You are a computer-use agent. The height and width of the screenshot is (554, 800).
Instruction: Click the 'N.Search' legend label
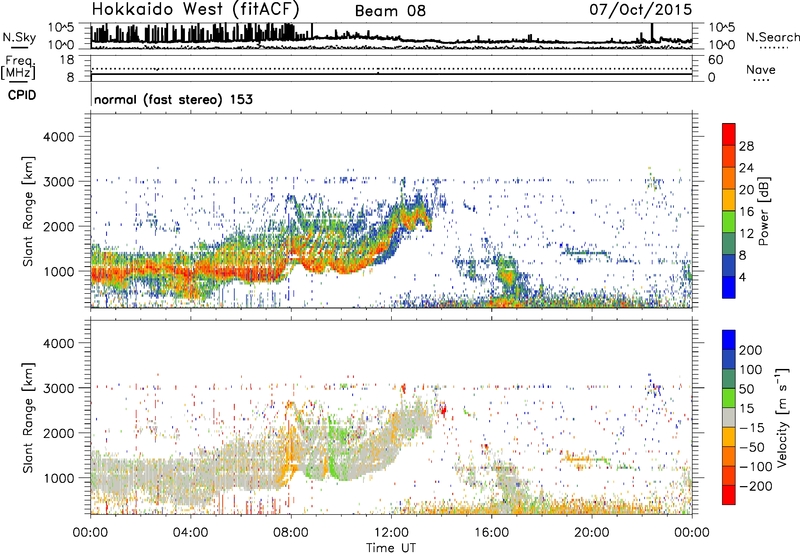coord(772,37)
